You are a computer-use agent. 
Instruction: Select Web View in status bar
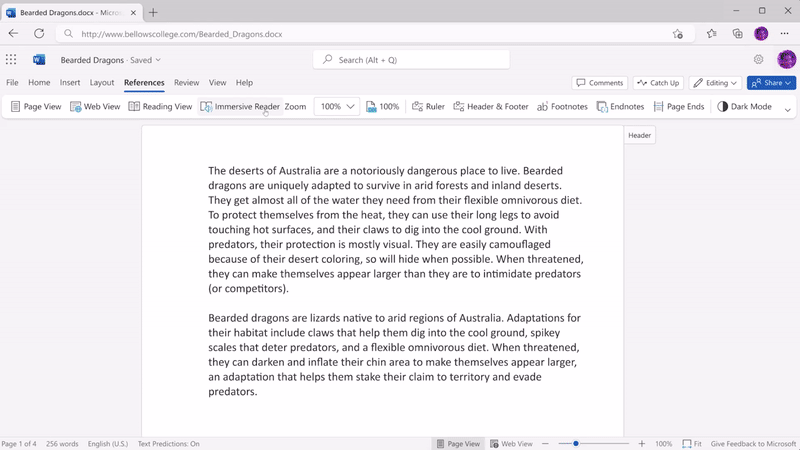click(x=511, y=444)
